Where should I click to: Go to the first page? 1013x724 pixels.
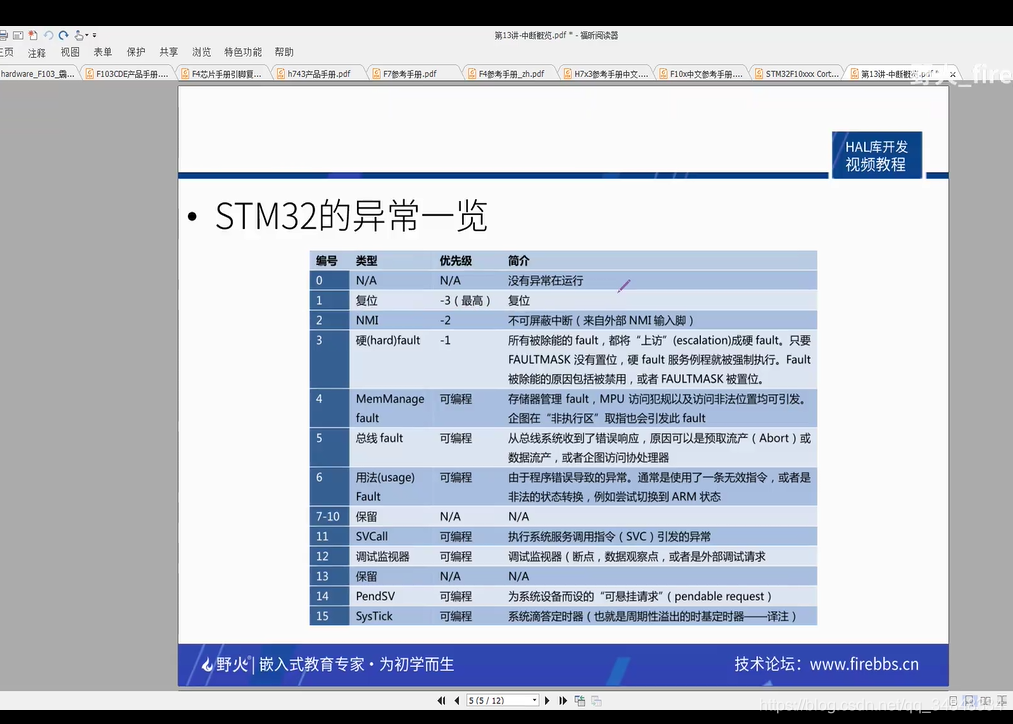(x=441, y=701)
